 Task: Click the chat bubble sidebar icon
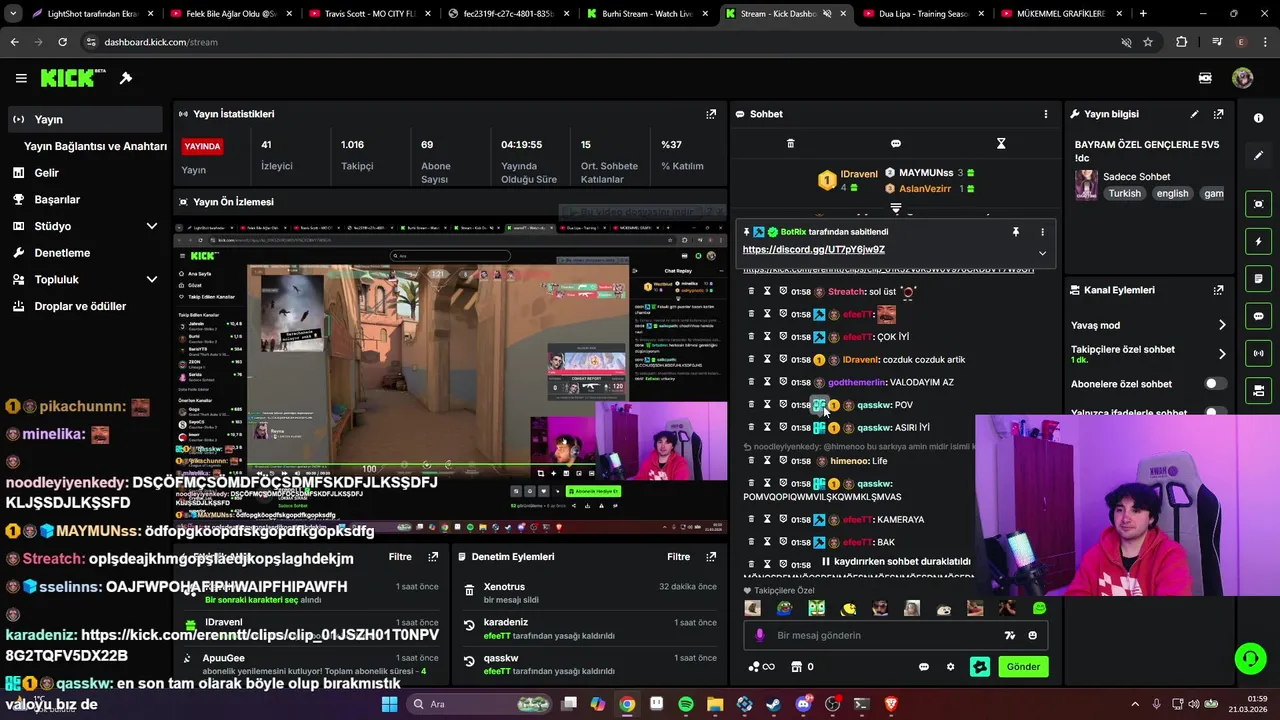point(1258,316)
